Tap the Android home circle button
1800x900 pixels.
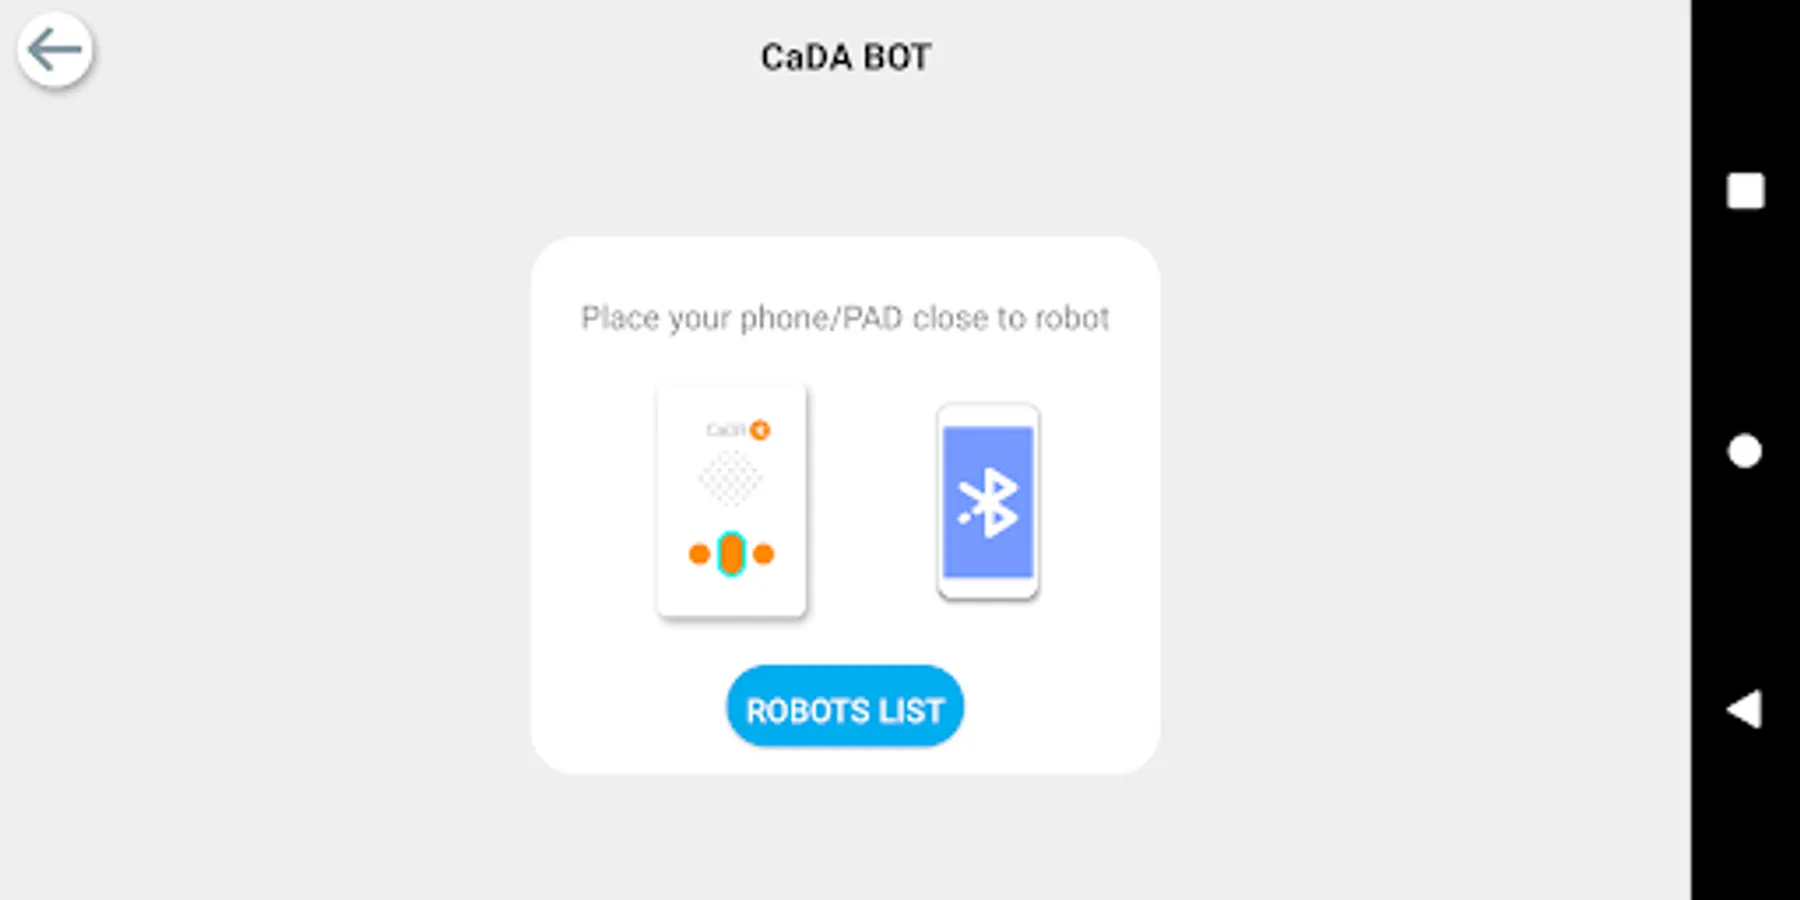tap(1745, 451)
